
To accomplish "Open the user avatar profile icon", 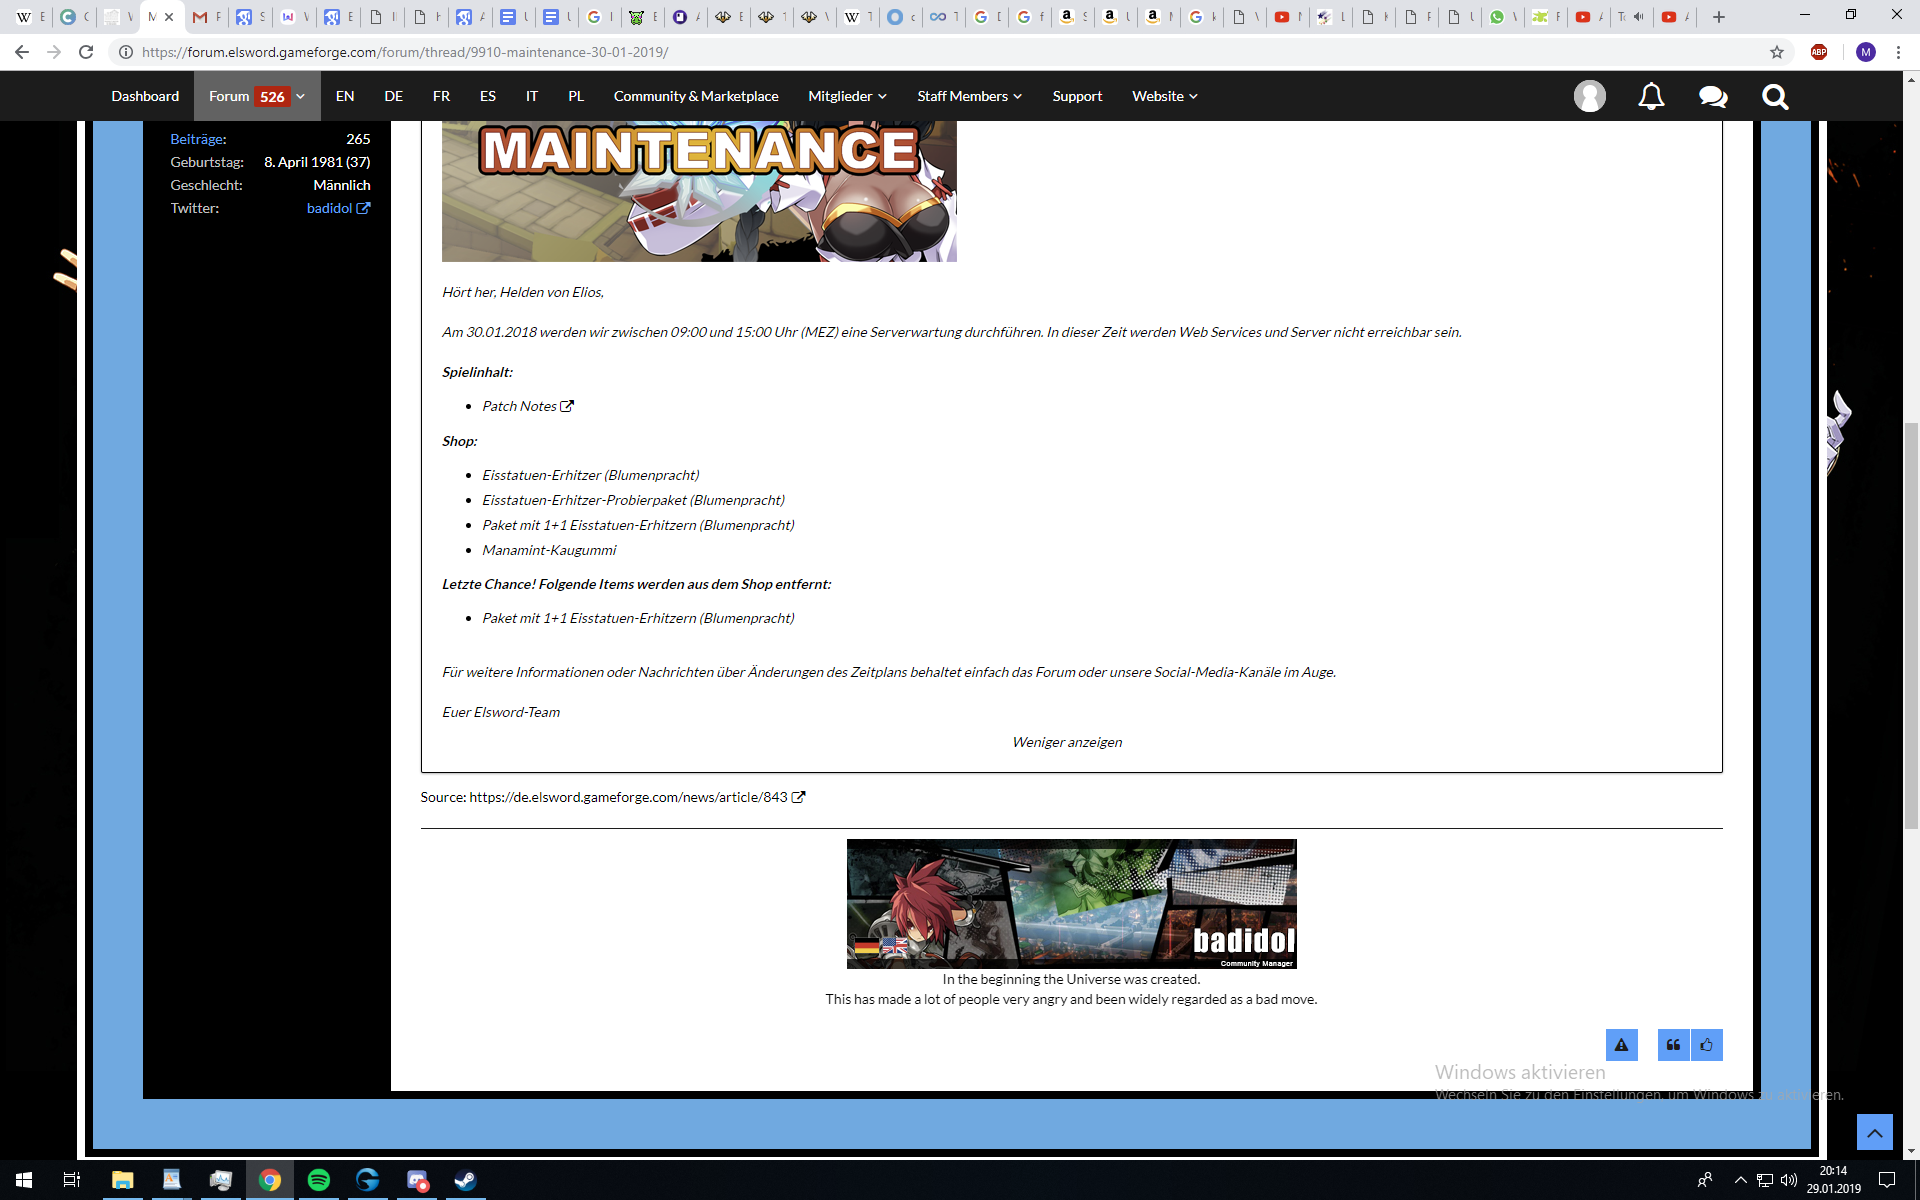I will pyautogui.click(x=1589, y=96).
